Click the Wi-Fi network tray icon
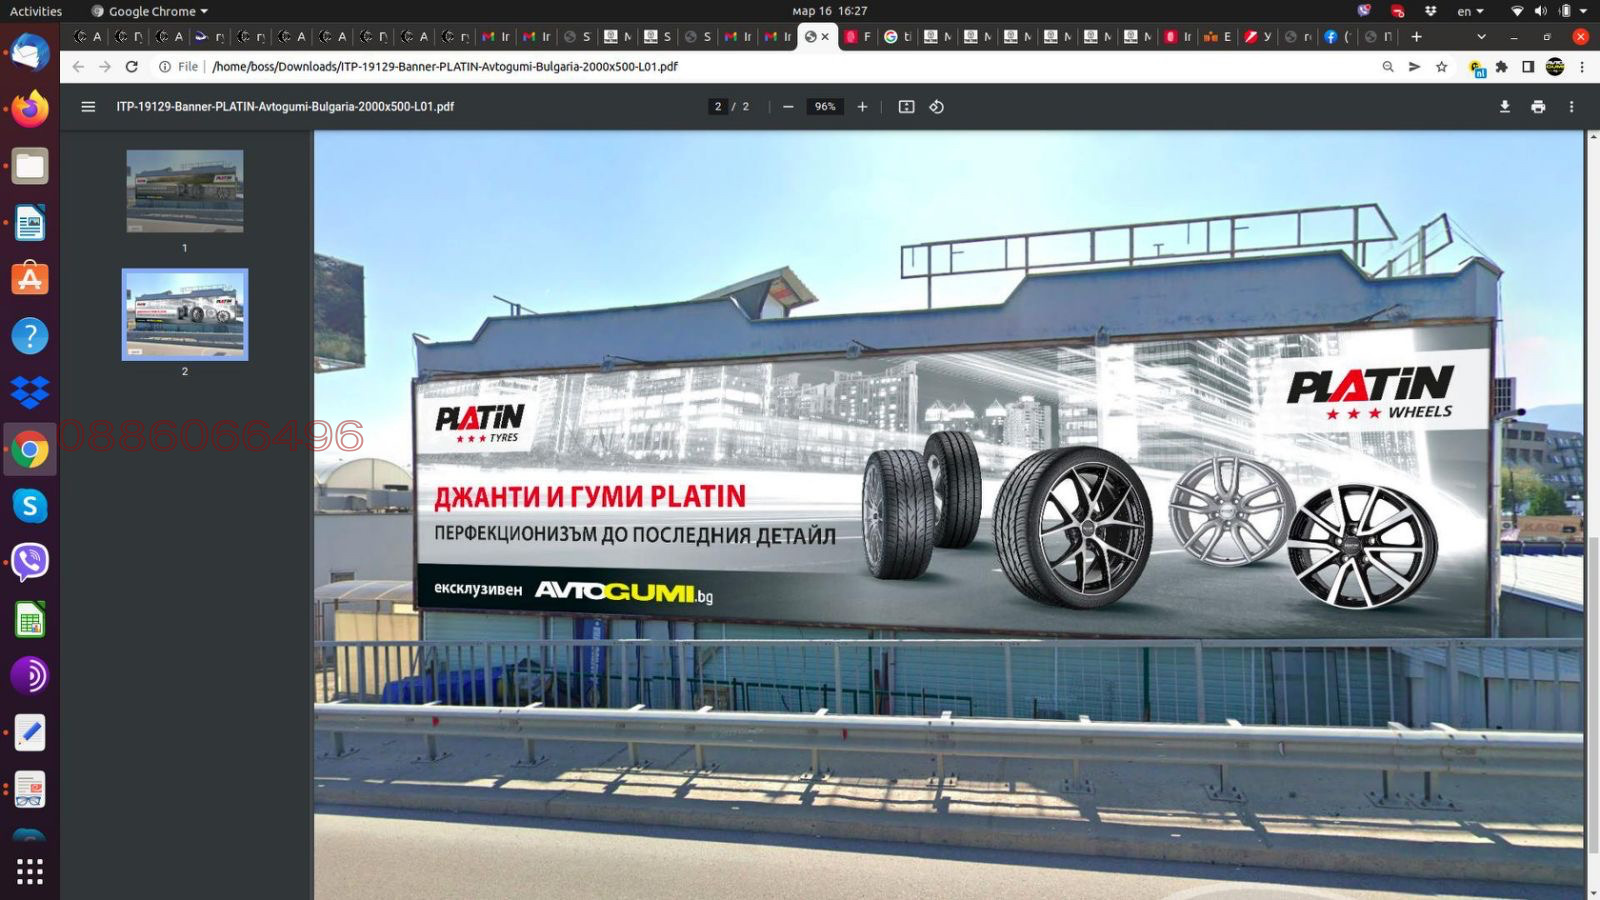The height and width of the screenshot is (900, 1600). click(x=1517, y=11)
